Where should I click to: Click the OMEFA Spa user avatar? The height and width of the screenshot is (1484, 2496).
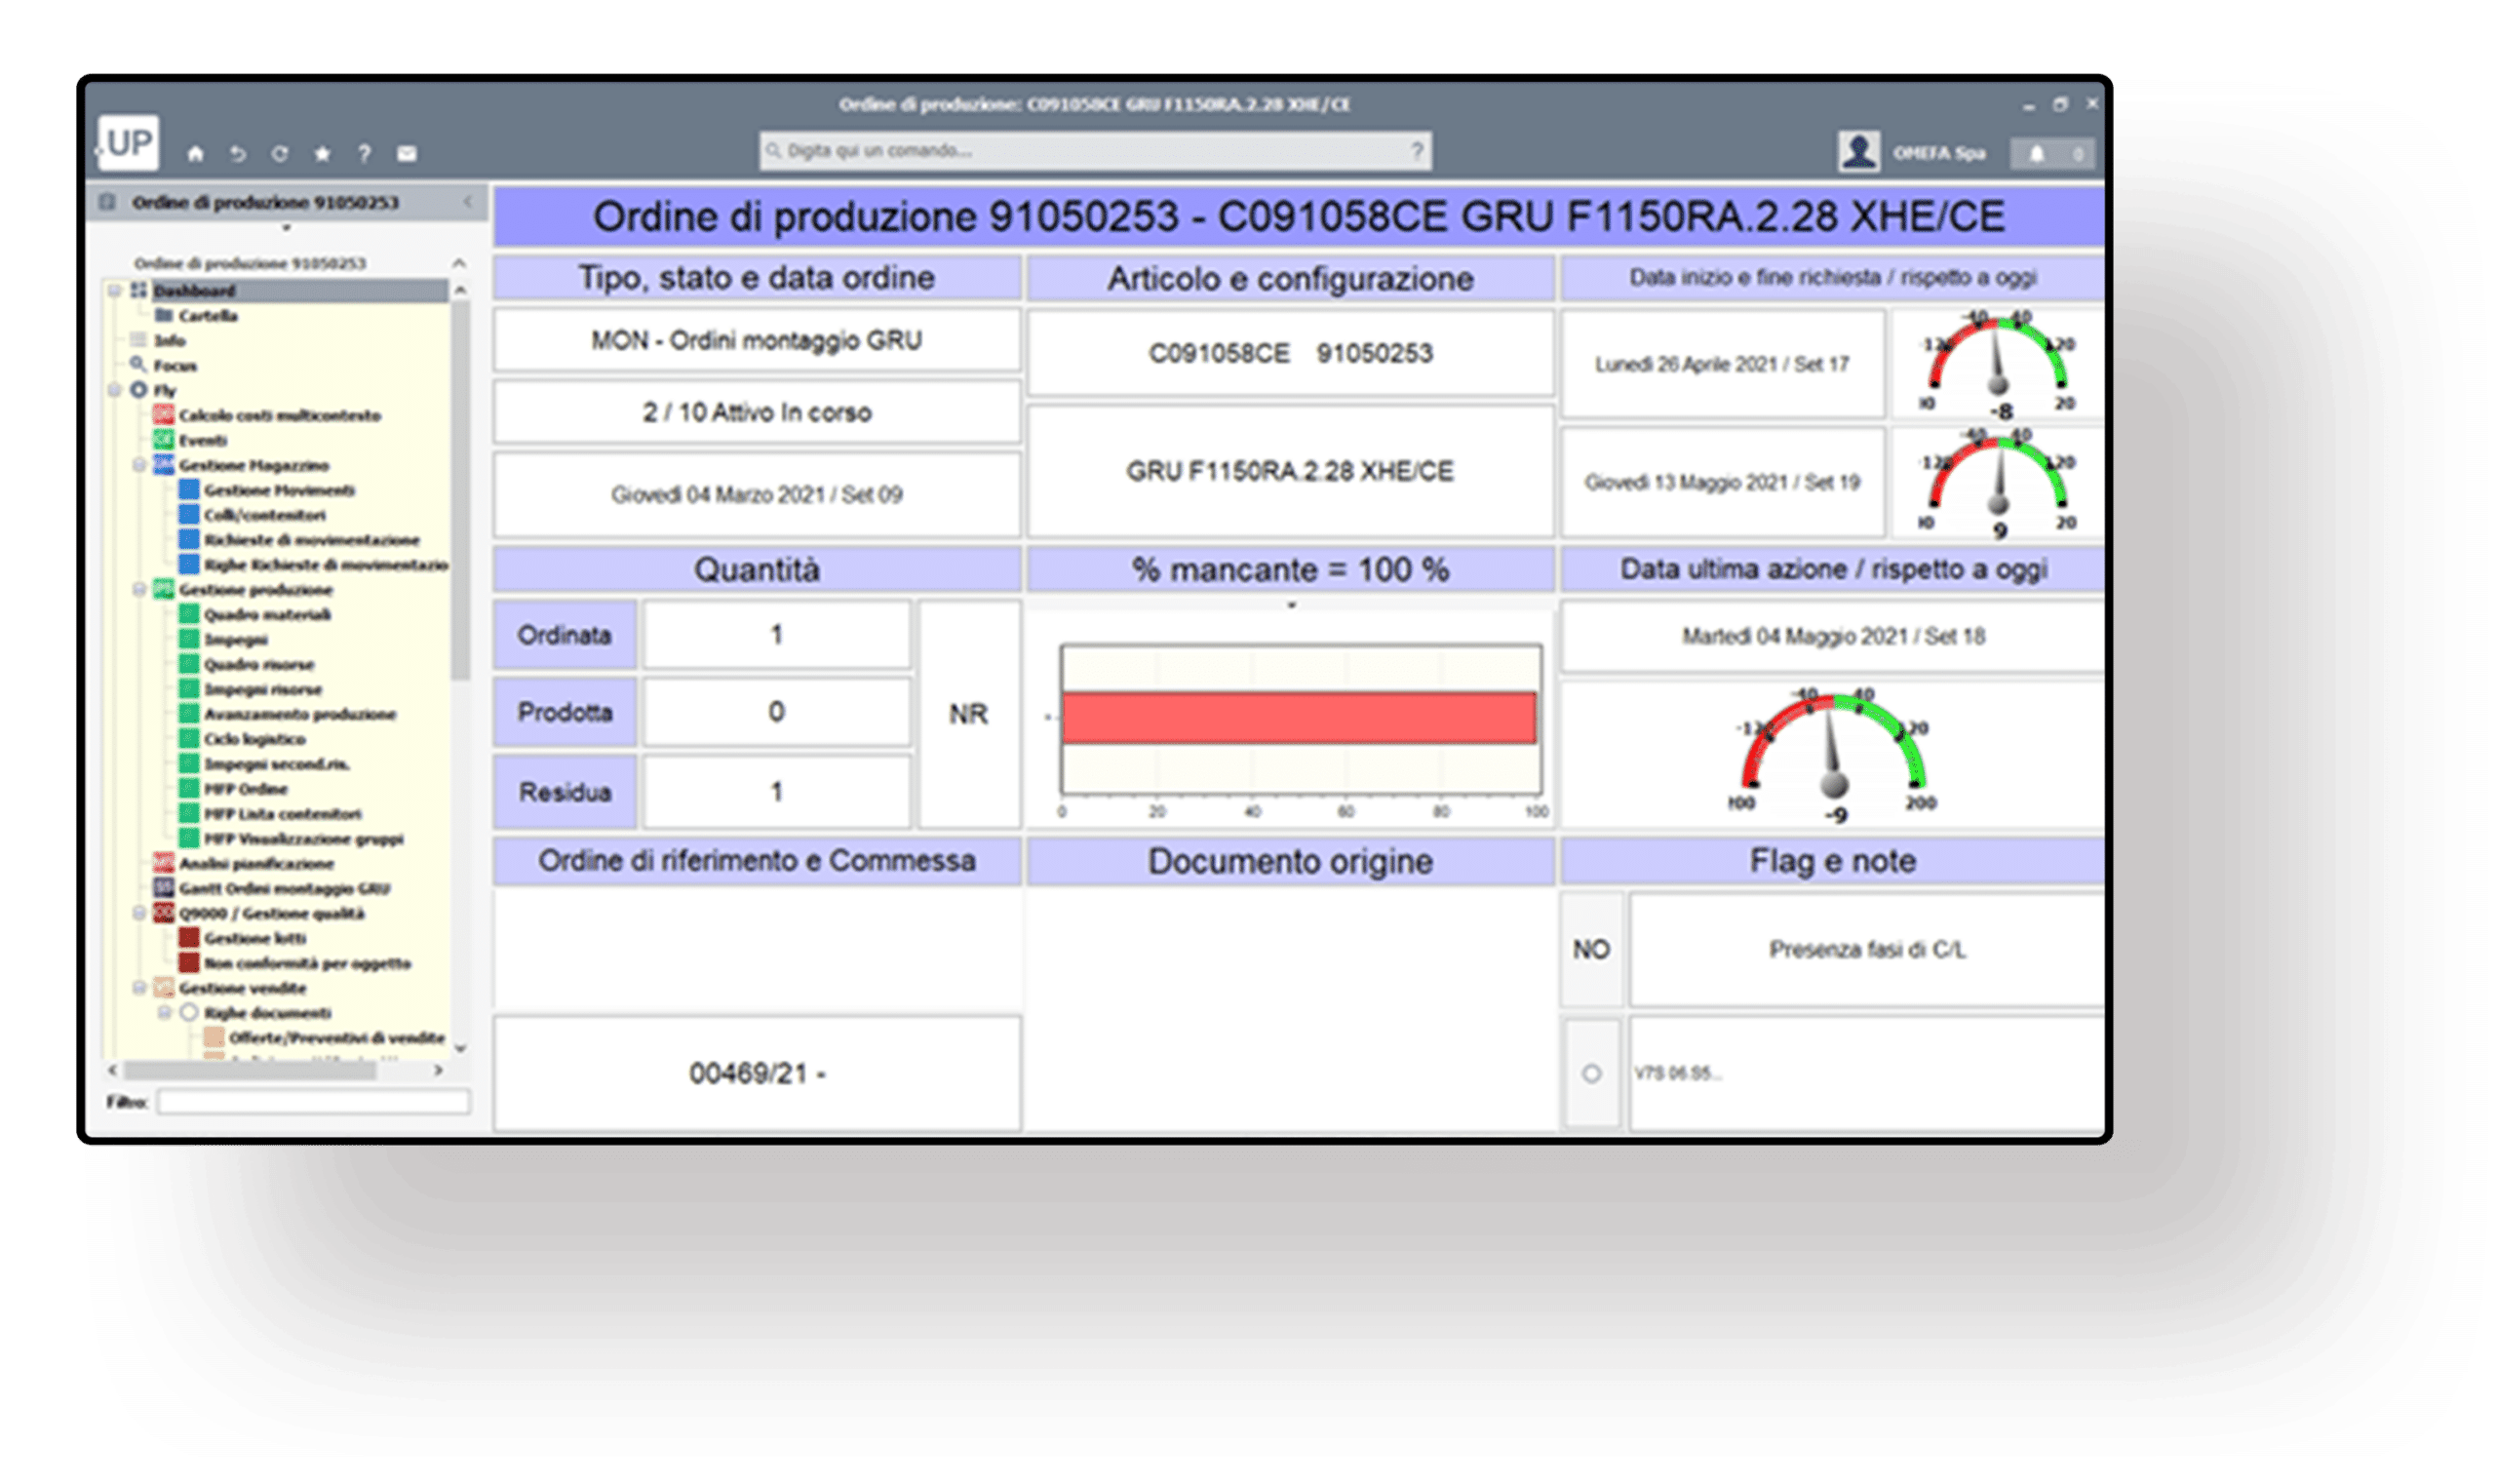(x=1858, y=152)
